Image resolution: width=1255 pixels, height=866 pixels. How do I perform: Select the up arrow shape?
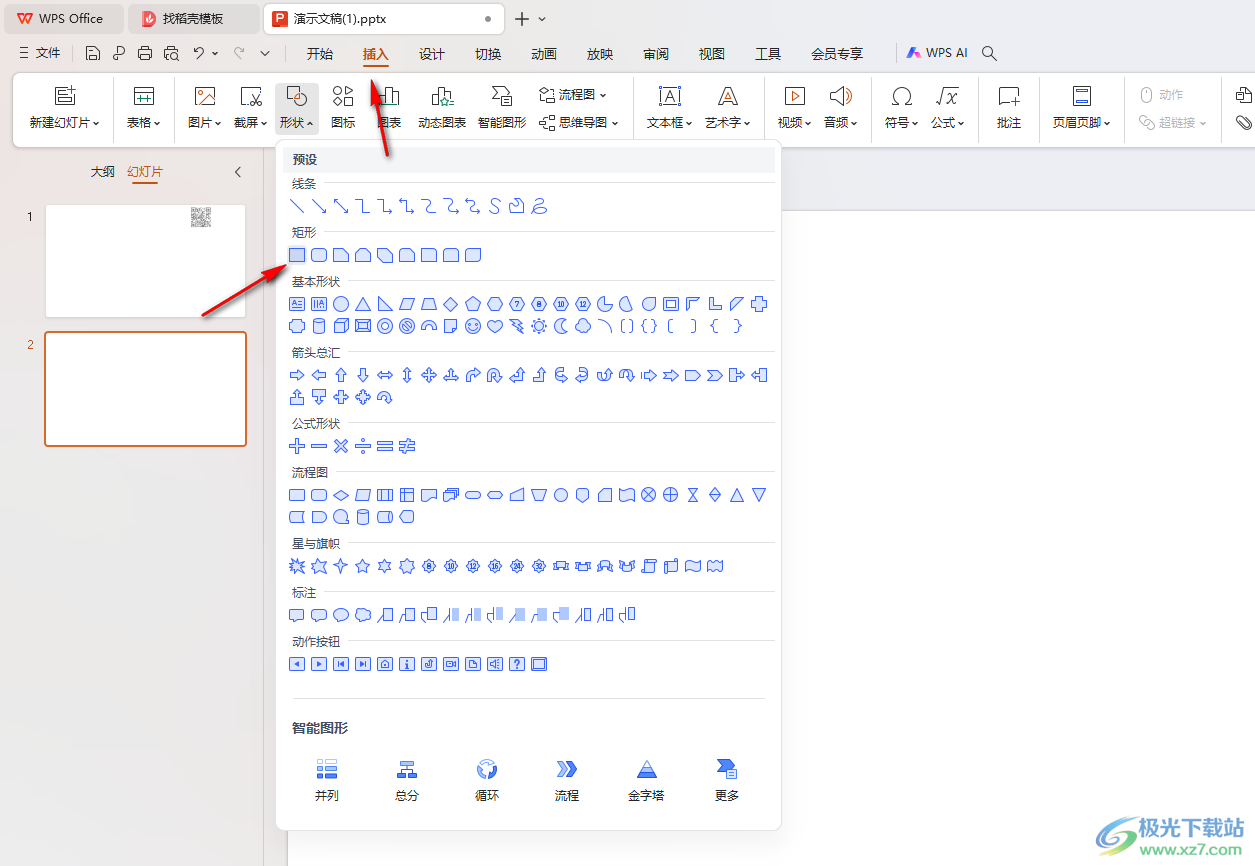[341, 375]
